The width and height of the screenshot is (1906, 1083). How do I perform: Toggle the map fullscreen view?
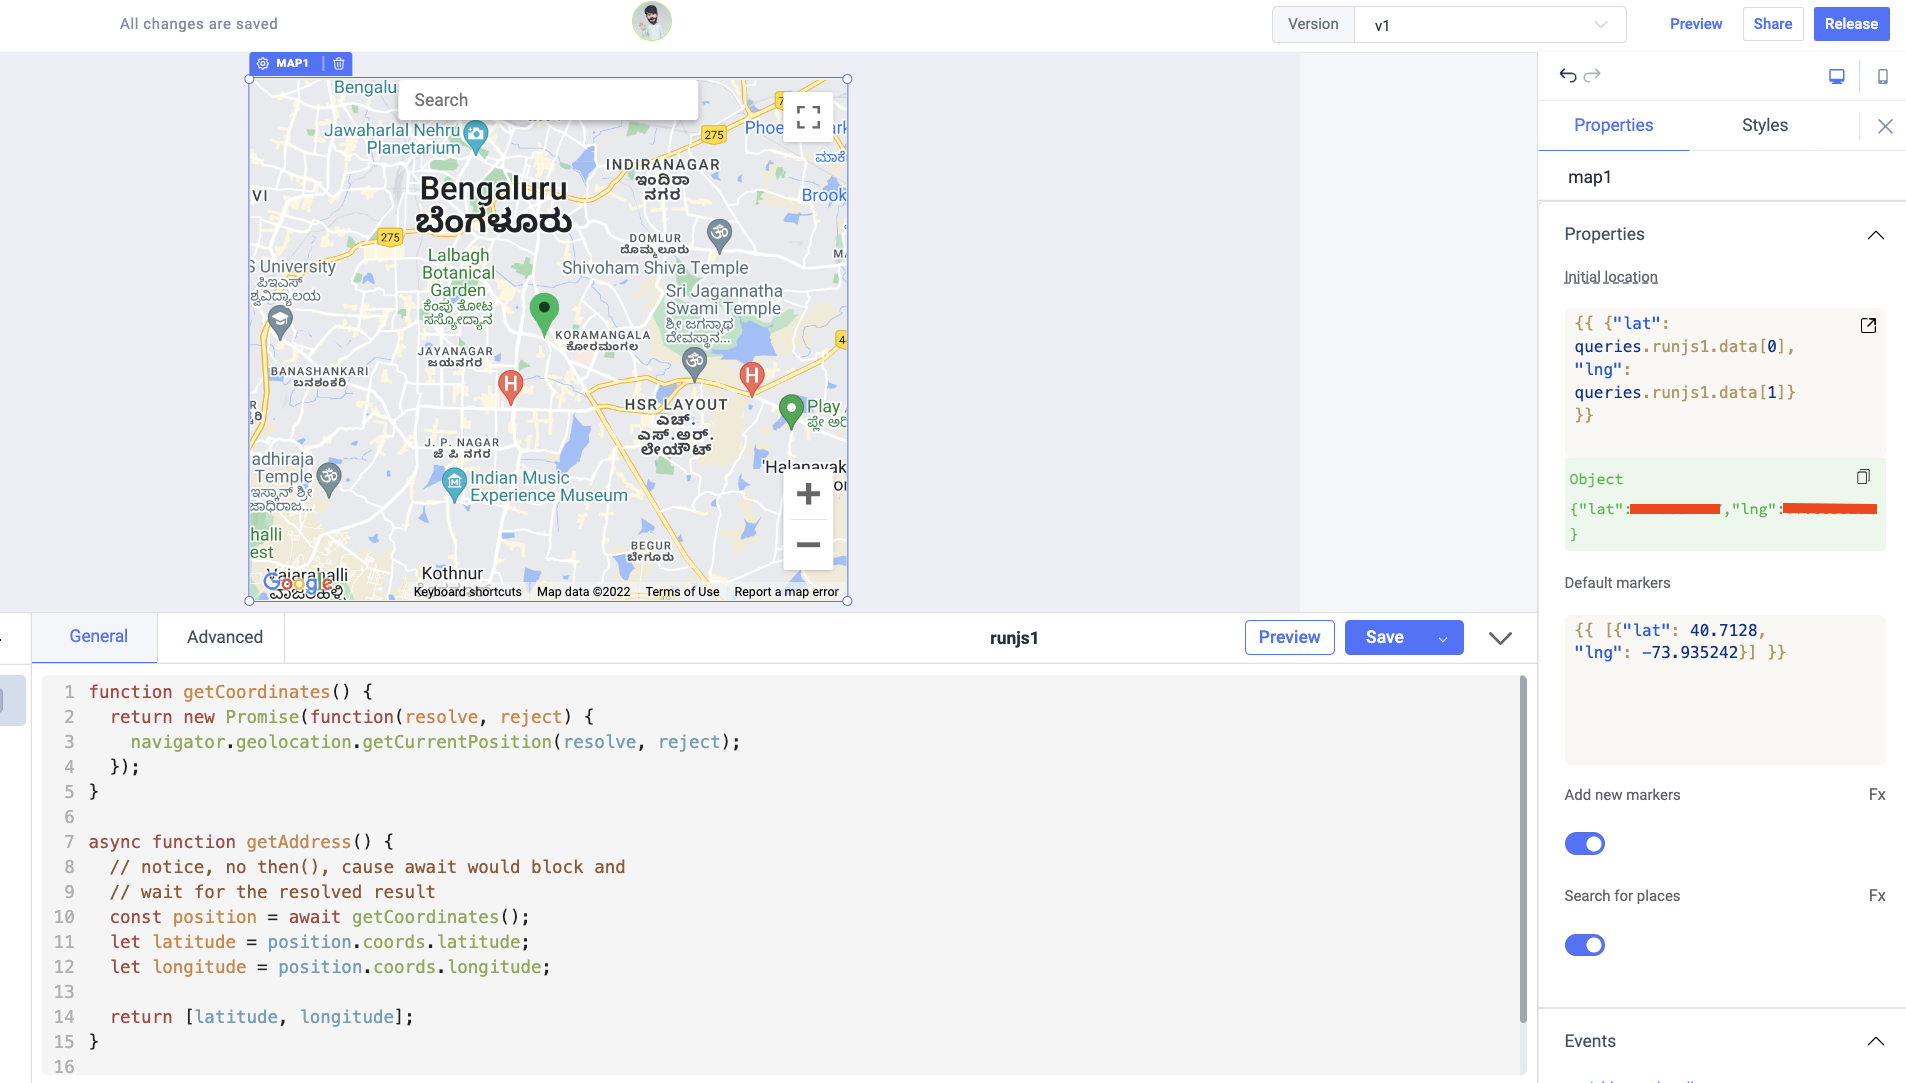point(808,117)
